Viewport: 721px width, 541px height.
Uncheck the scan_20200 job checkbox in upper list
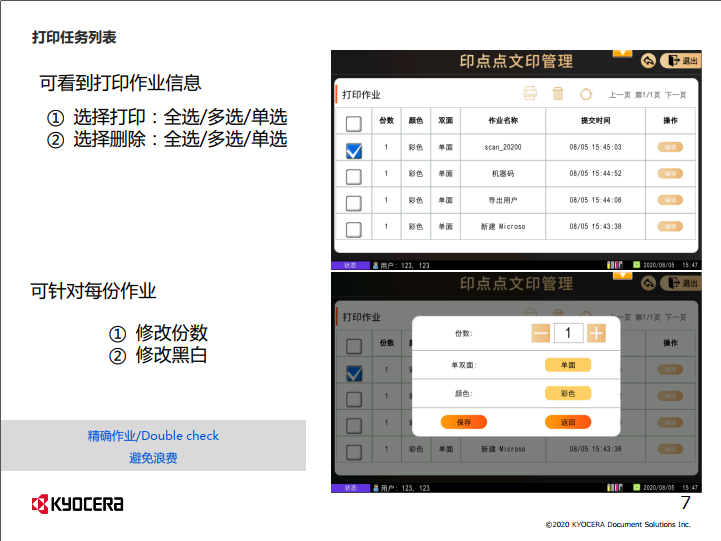click(x=353, y=151)
